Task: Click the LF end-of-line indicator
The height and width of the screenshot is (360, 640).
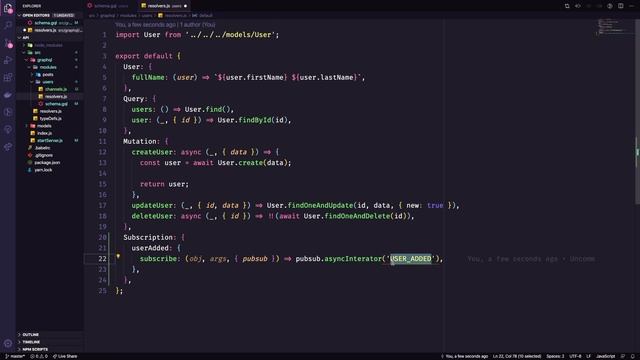Action: tap(589, 356)
